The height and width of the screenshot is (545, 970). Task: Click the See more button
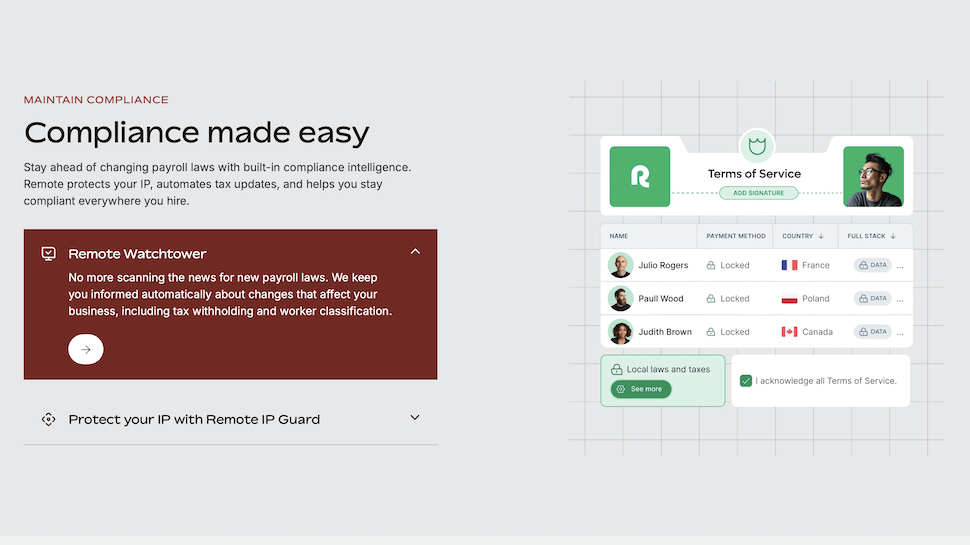(641, 389)
